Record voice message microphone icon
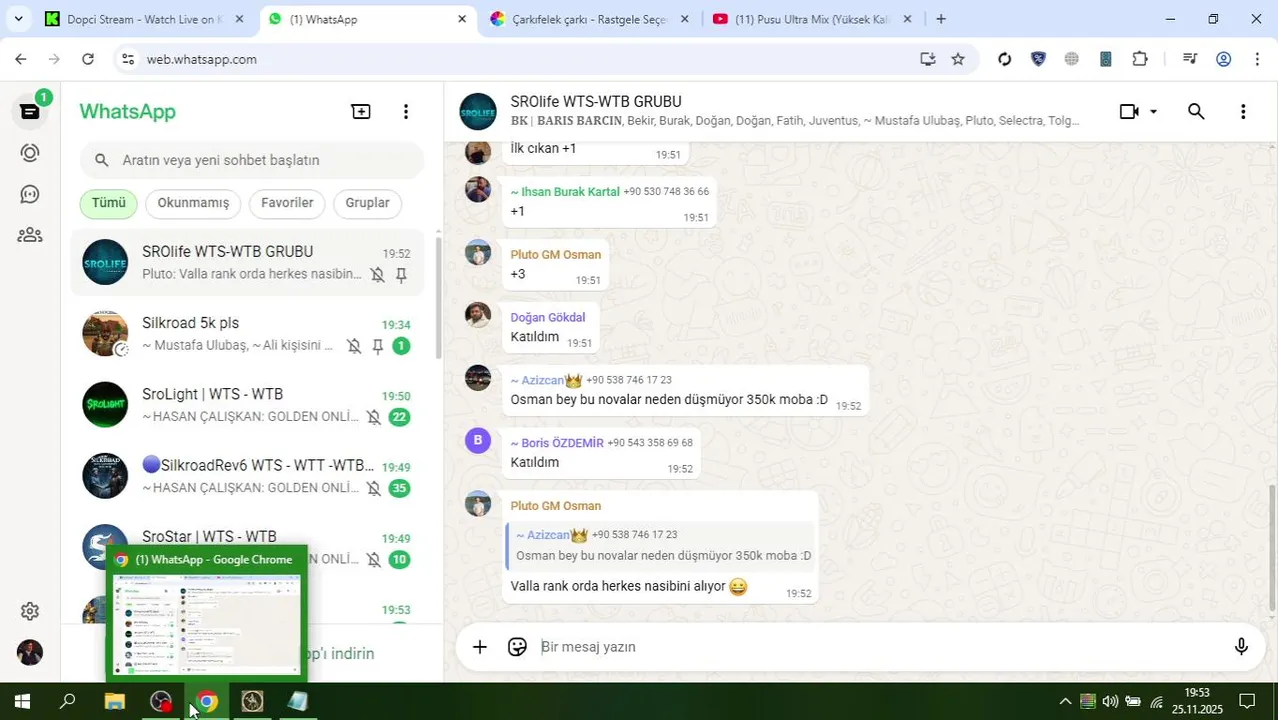 tap(1241, 647)
